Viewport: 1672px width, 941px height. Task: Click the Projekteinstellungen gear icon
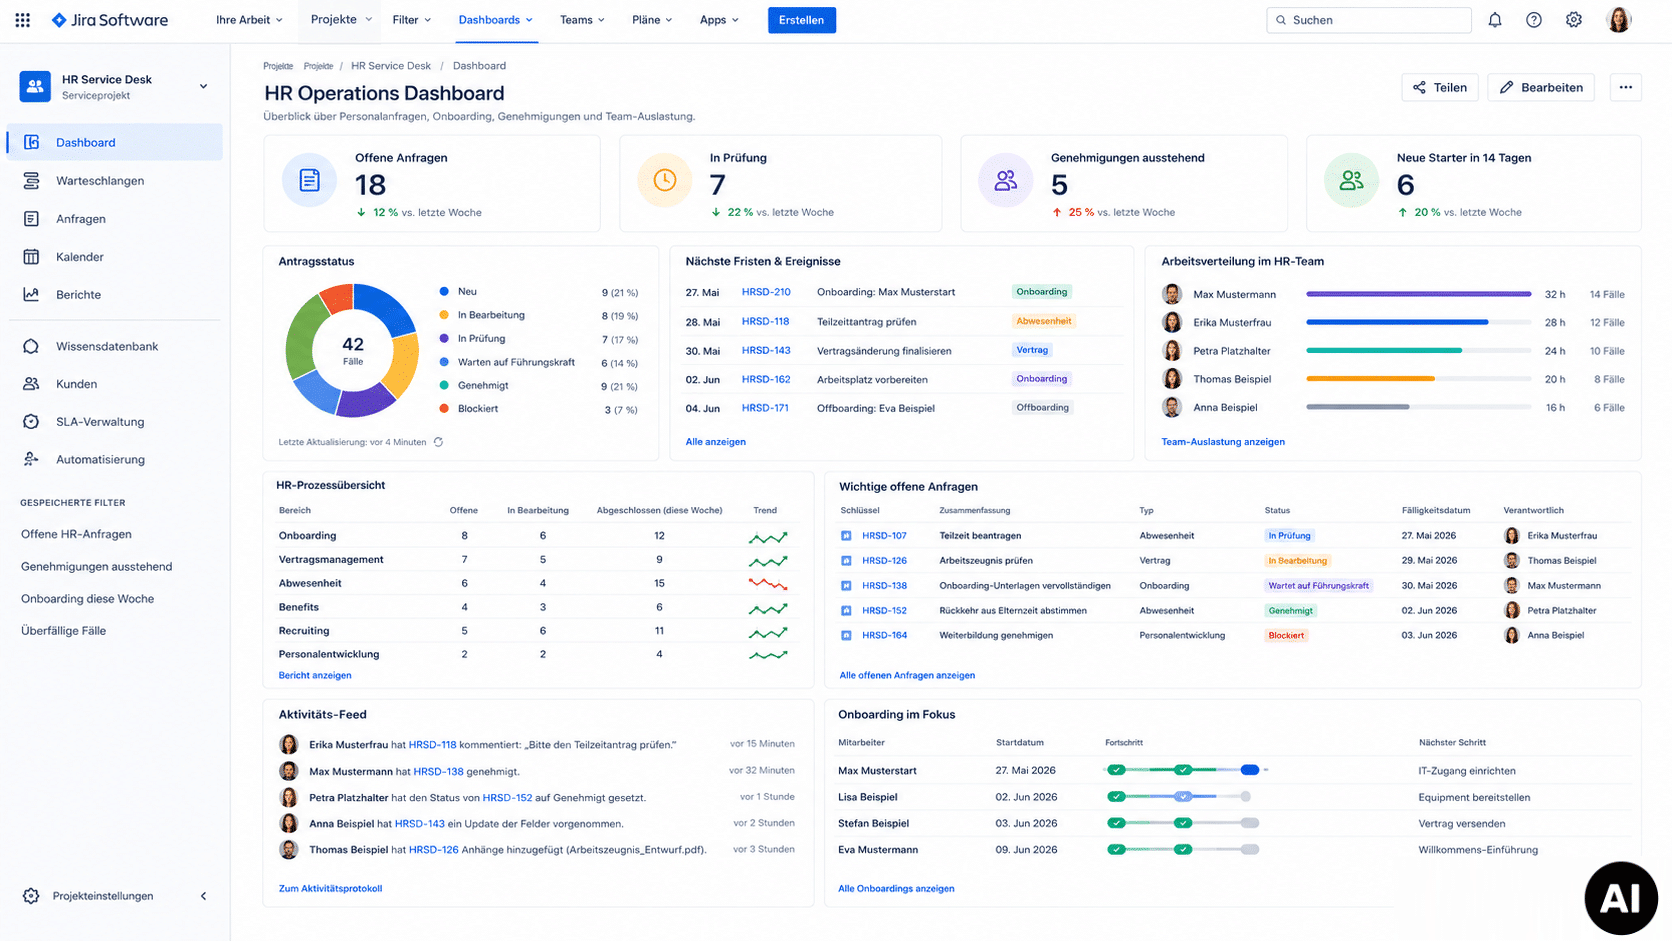coord(31,896)
